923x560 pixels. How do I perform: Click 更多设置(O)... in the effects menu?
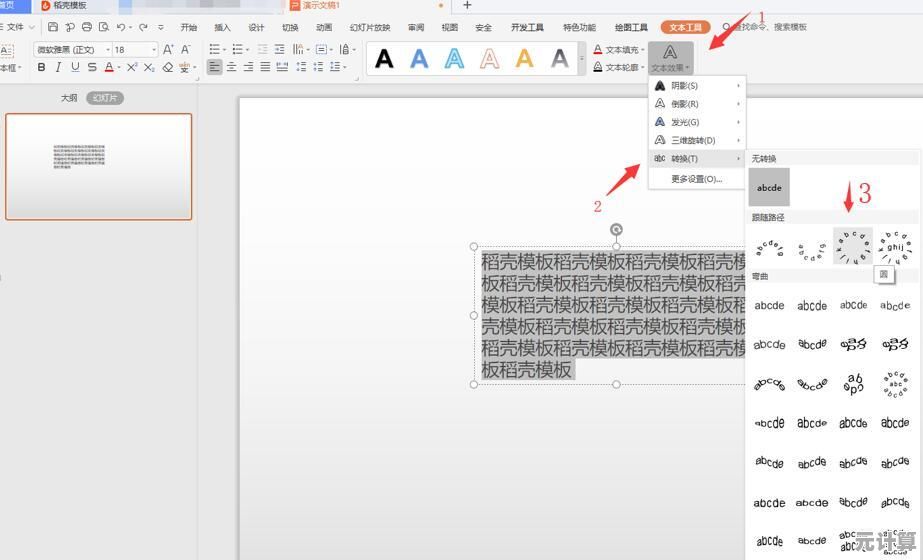point(696,179)
